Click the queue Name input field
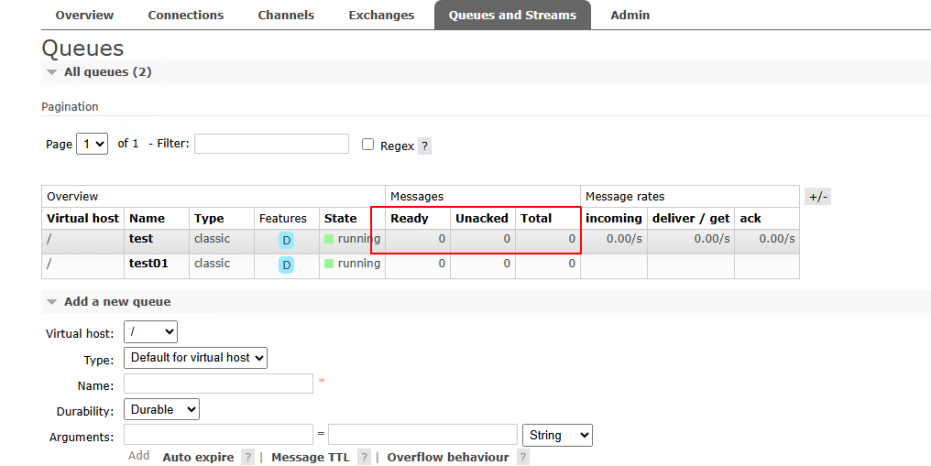Viewport: 931px width, 466px height. click(x=218, y=383)
